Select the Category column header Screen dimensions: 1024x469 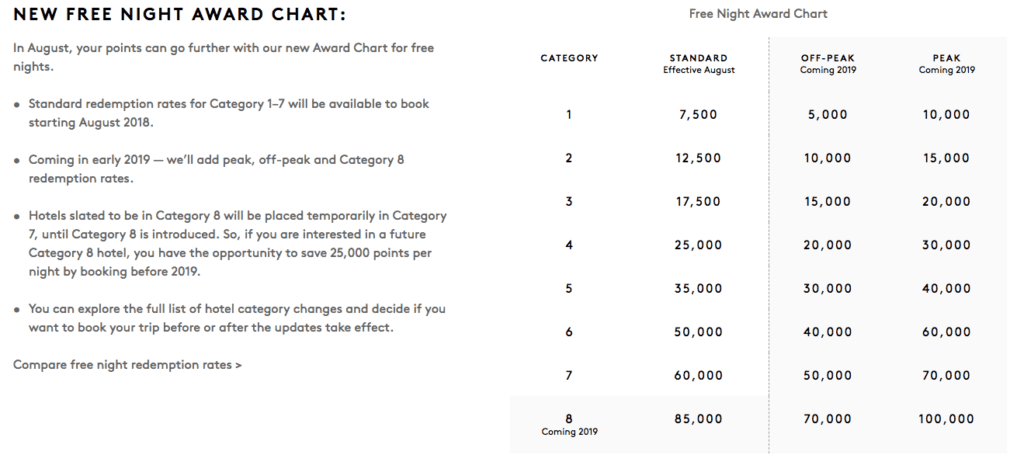[569, 58]
